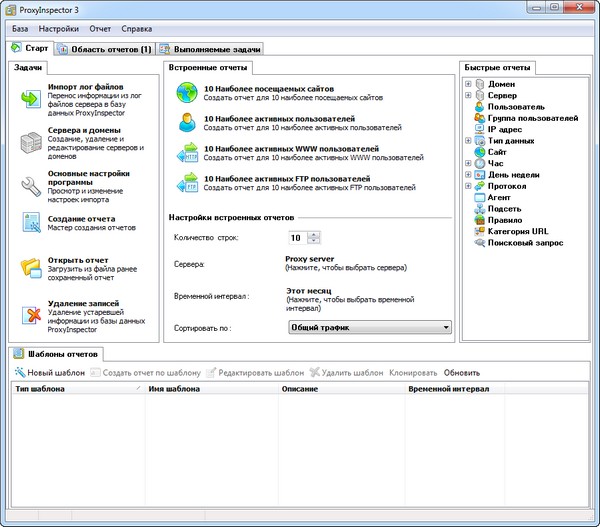This screenshot has width=600, height=527.
Task: Click the top 10 active FTP users icon
Action: coord(188,183)
